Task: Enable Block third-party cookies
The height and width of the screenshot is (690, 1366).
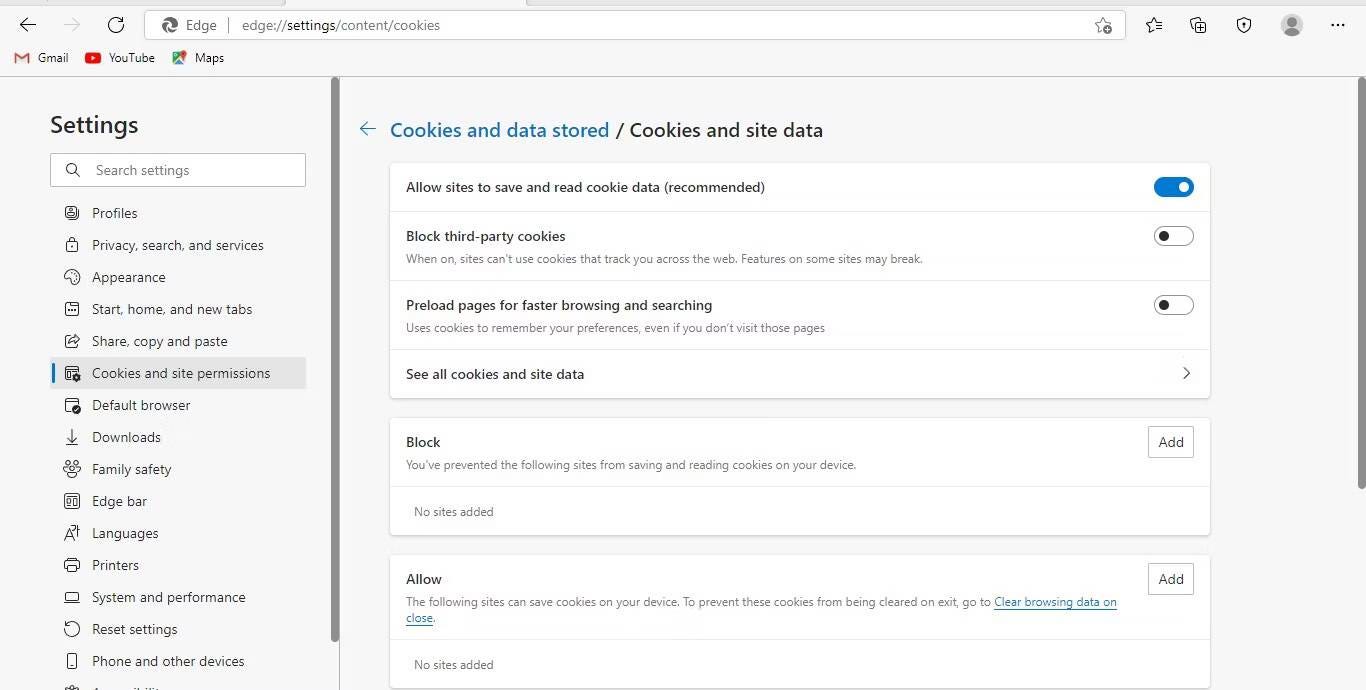Action: [1173, 235]
